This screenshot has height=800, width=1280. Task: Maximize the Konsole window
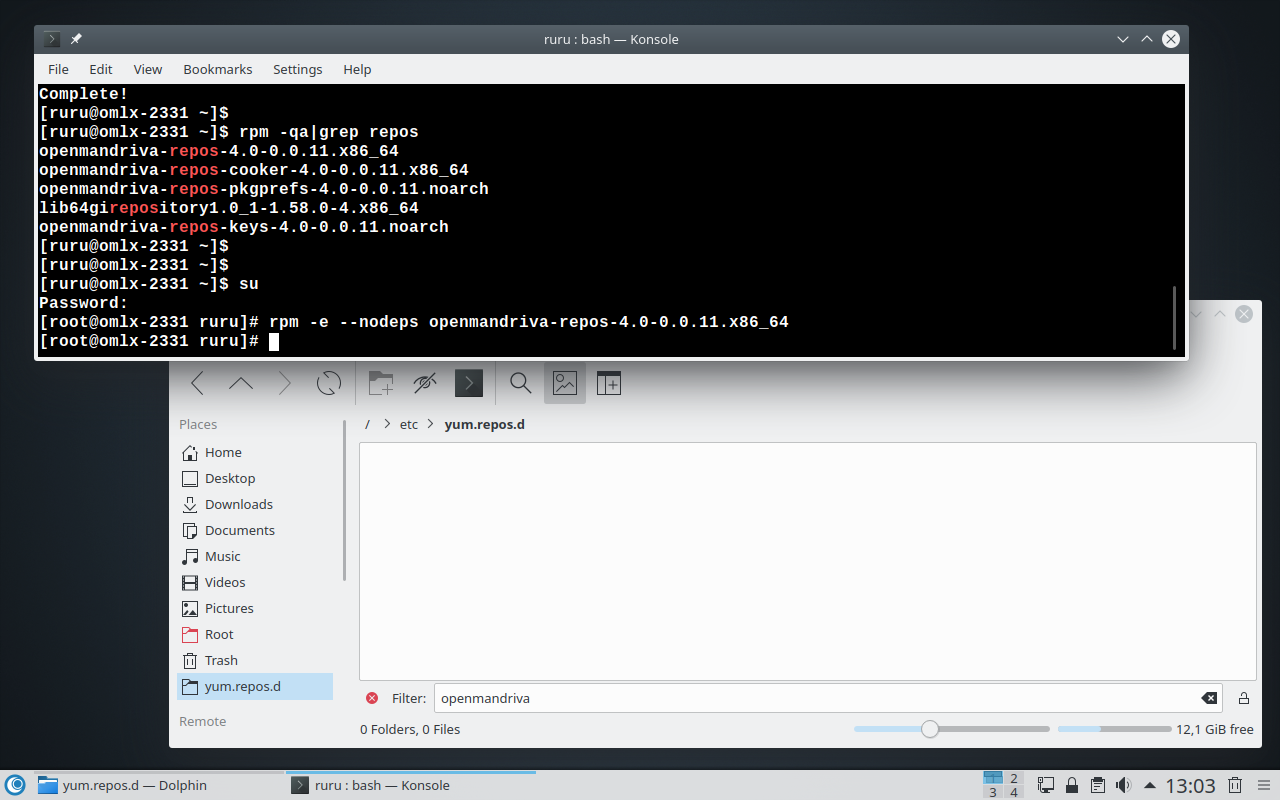(1147, 39)
